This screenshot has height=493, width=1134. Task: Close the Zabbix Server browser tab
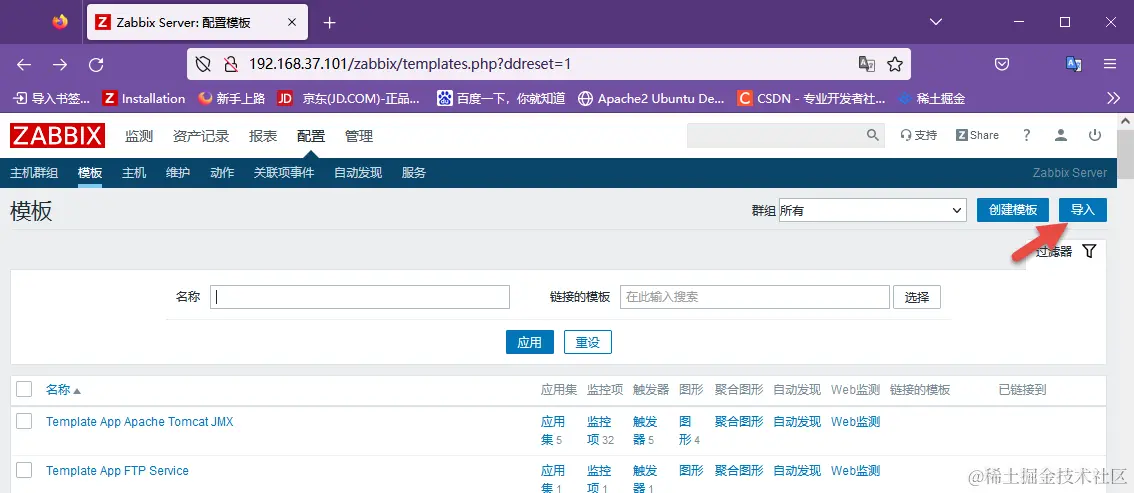(292, 22)
